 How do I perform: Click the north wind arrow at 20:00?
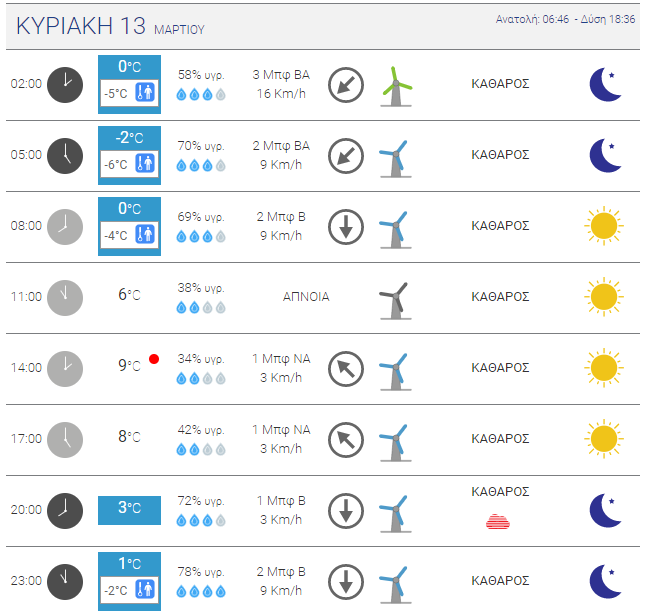tap(346, 511)
